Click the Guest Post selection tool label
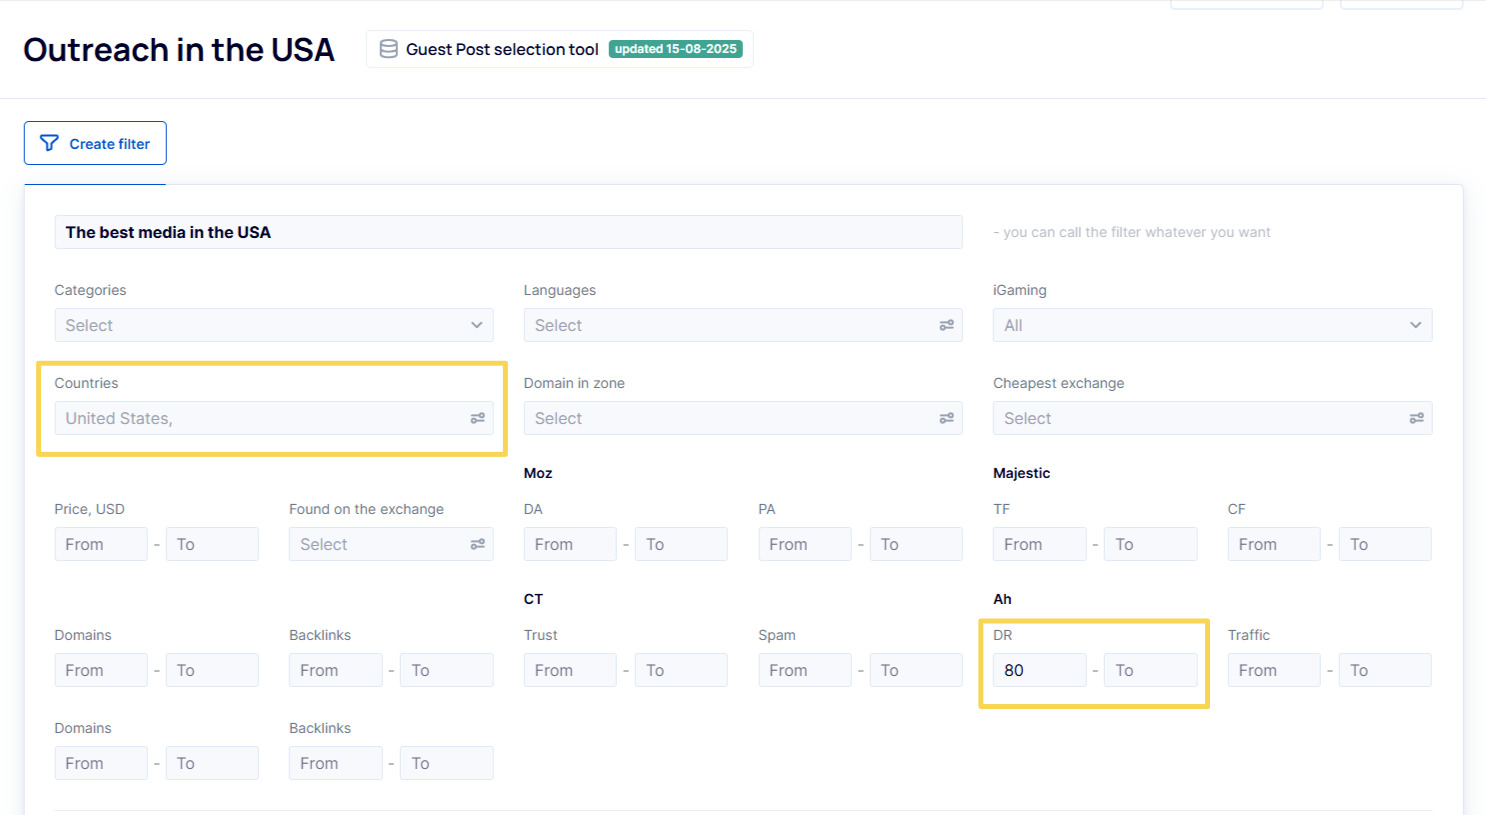This screenshot has height=815, width=1486. pos(502,49)
